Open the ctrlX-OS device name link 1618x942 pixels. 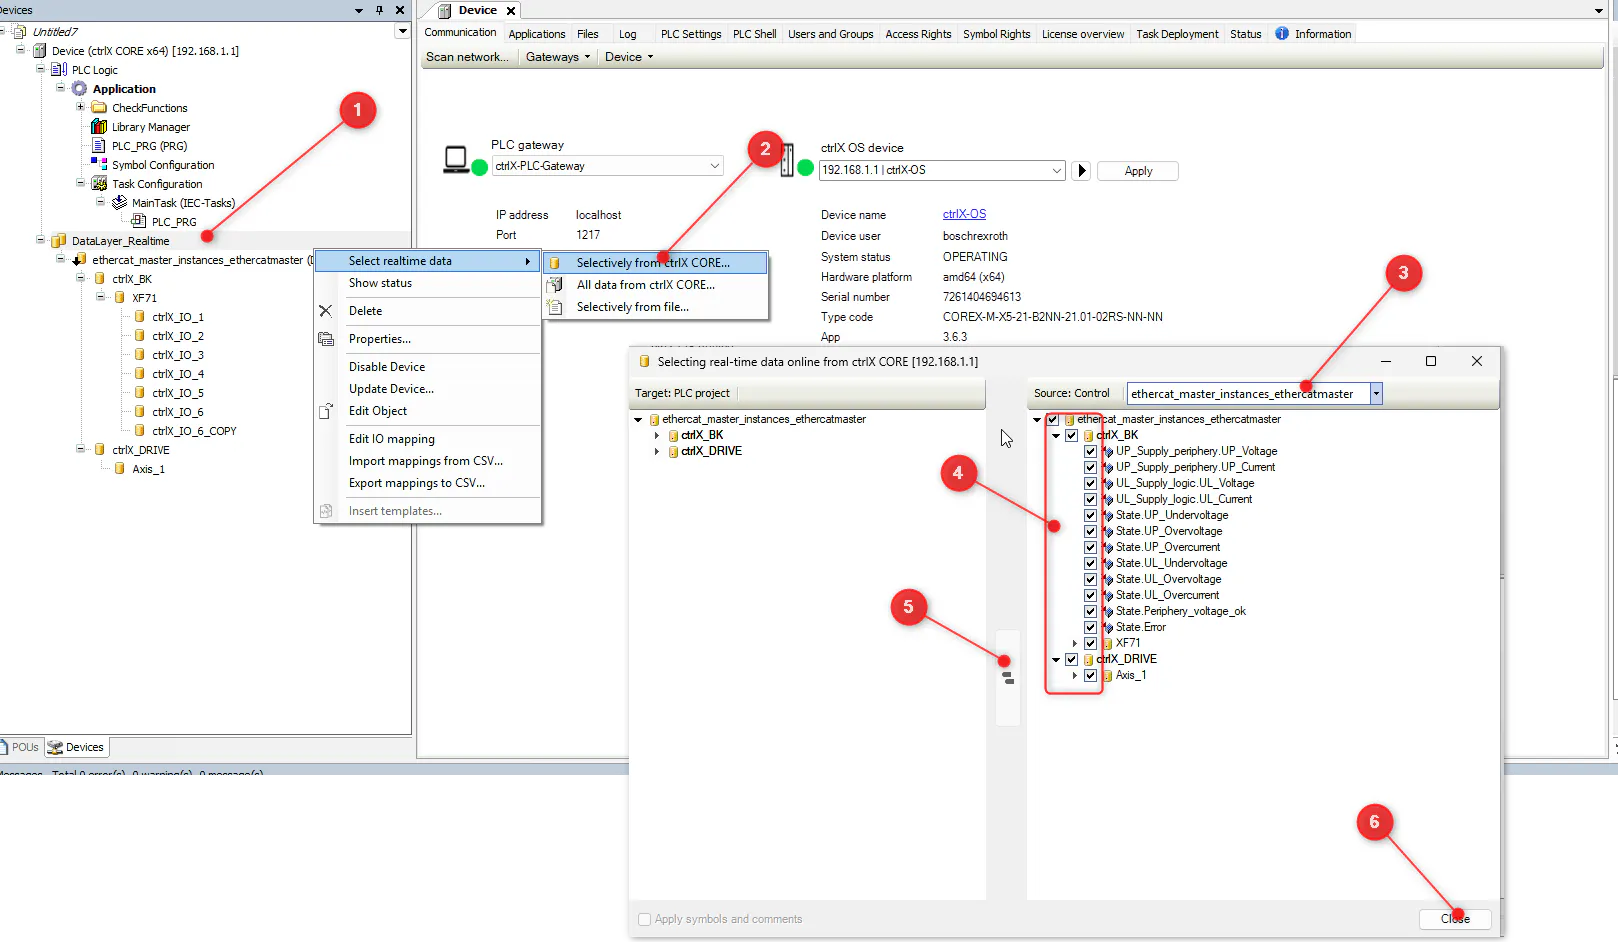coord(964,214)
